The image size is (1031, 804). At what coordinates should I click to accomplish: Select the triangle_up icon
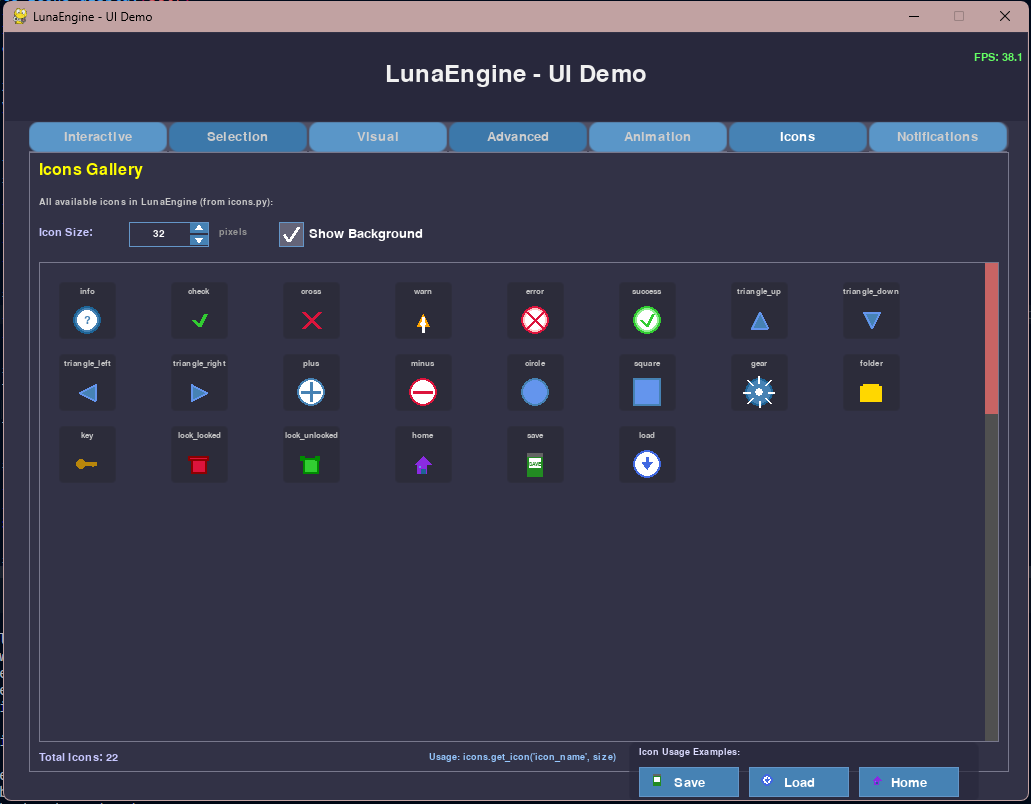pos(759,320)
